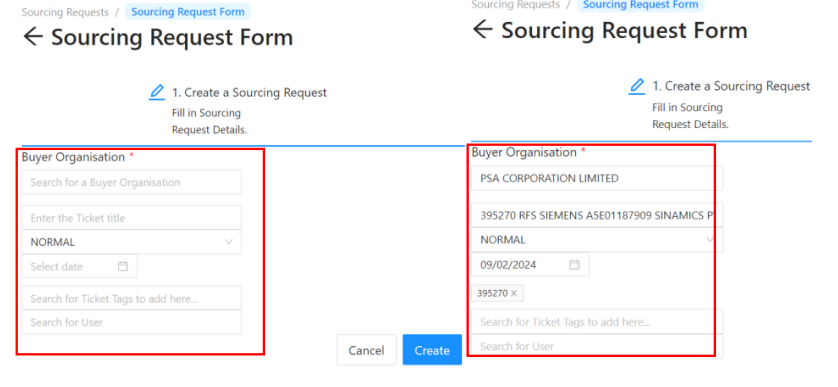Select right step '1. Create a Sourcing Request'

pyautogui.click(x=731, y=86)
